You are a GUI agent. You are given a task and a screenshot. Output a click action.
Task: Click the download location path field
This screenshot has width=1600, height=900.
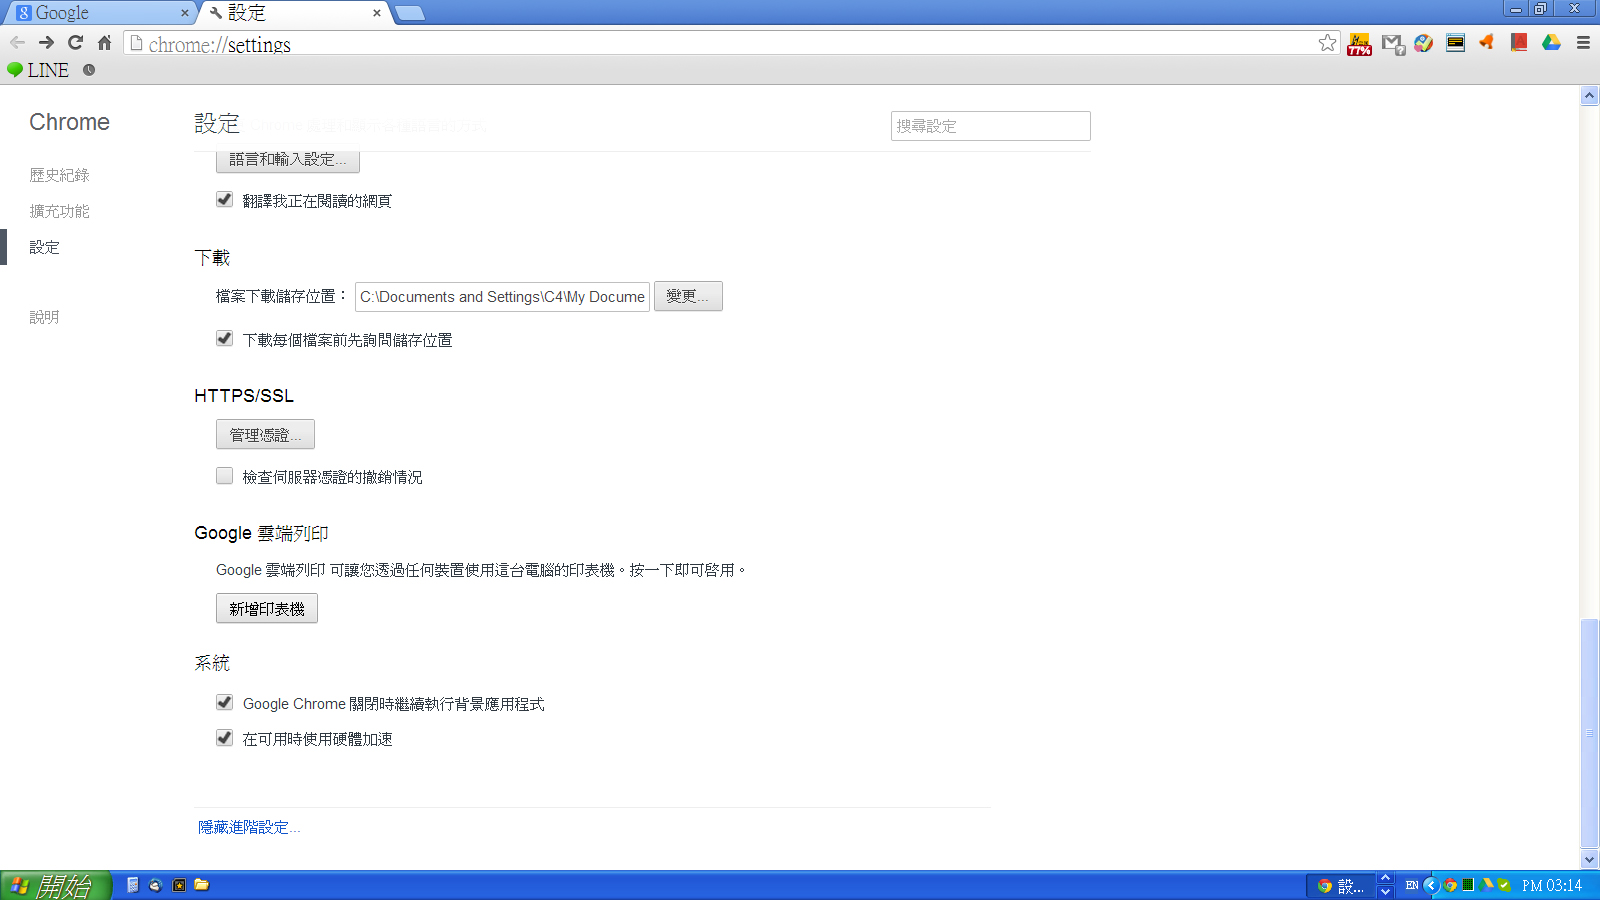coord(502,297)
